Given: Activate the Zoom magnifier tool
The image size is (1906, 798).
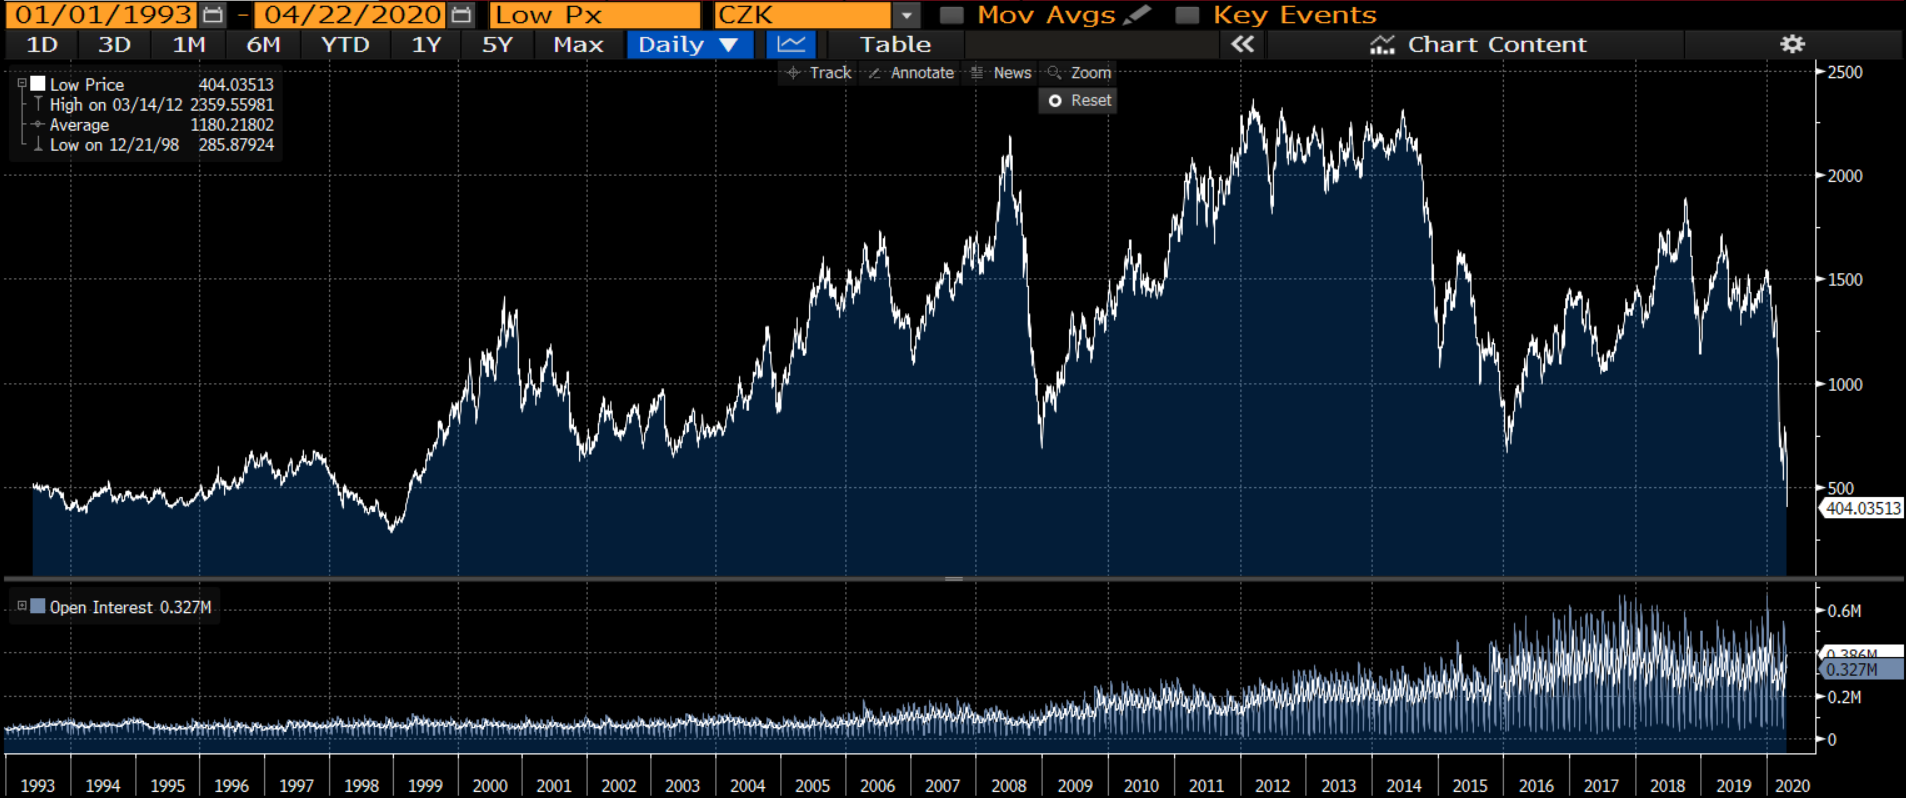Looking at the screenshot, I should click(1079, 73).
